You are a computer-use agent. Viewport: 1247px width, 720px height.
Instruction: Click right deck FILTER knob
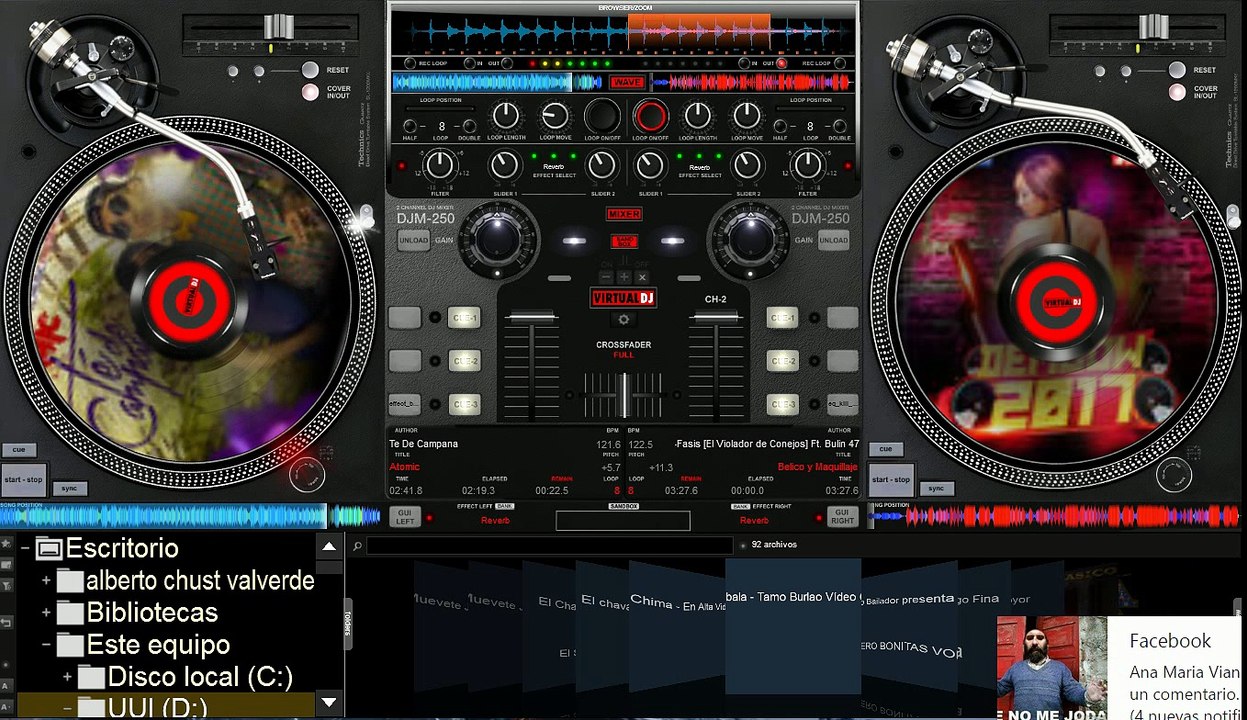(x=807, y=165)
